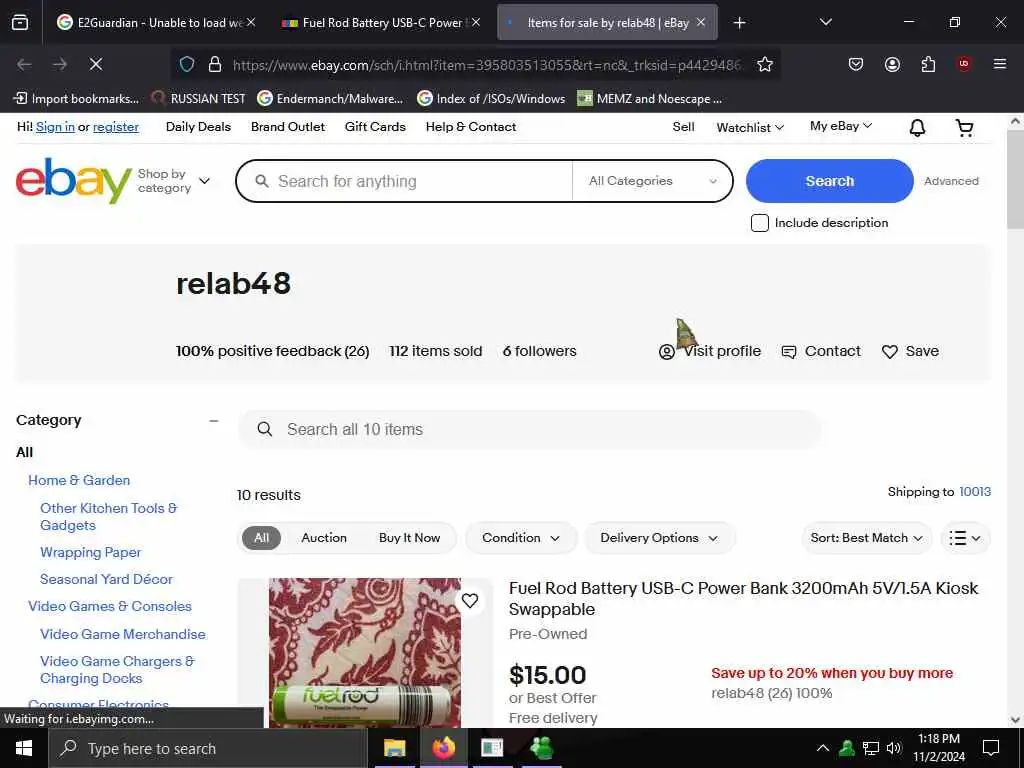Open the Pocket save icon
Viewport: 1024px width, 768px height.
[x=856, y=64]
